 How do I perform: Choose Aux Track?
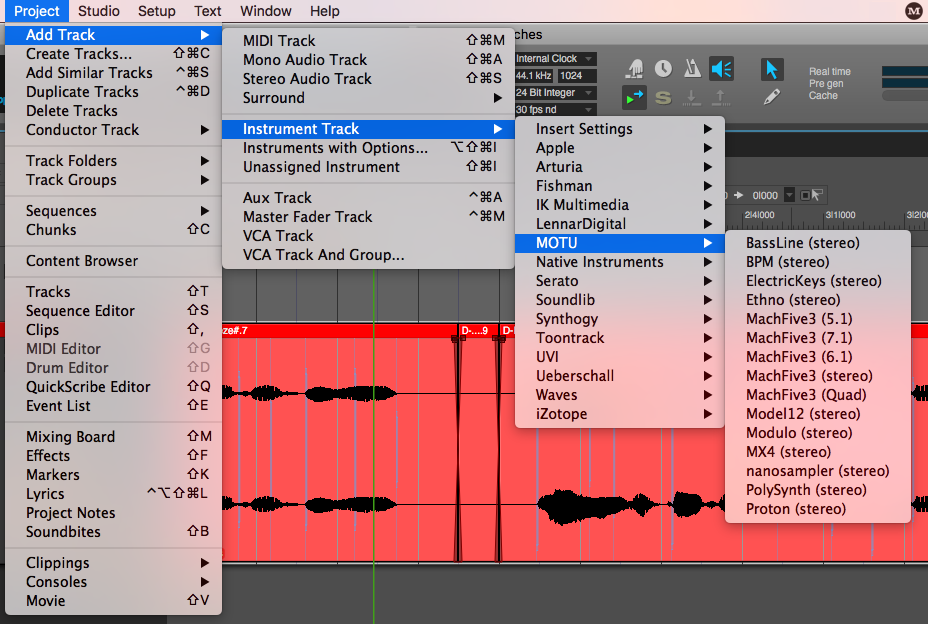coord(368,198)
